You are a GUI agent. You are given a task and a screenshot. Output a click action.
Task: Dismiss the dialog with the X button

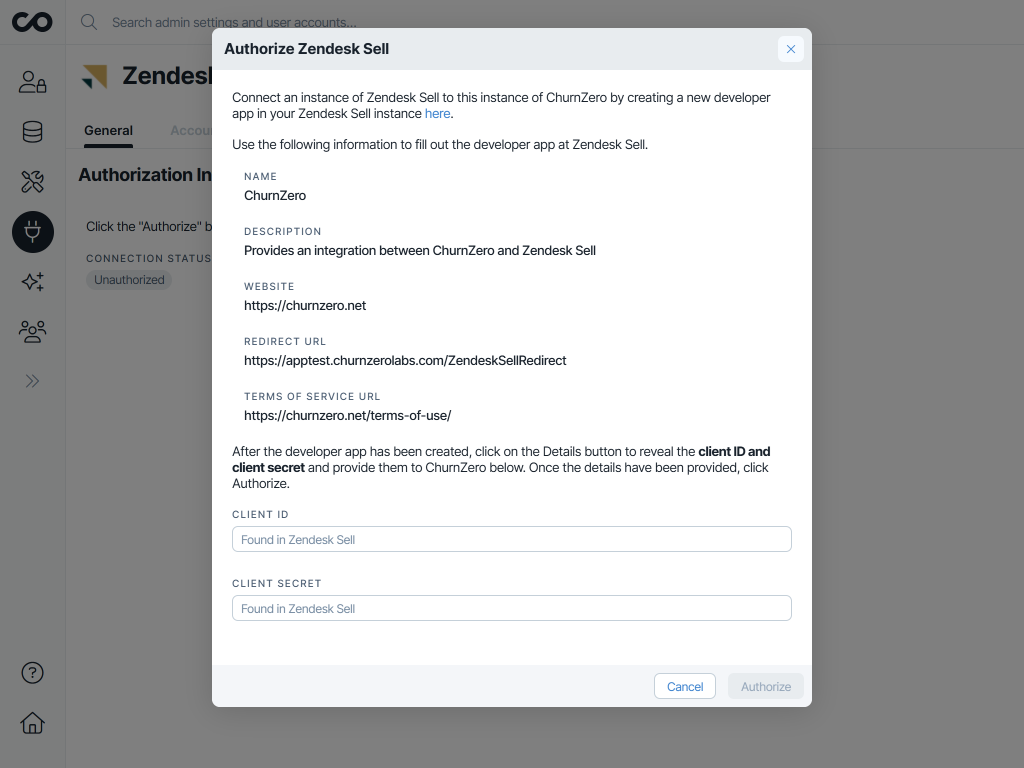(x=790, y=48)
